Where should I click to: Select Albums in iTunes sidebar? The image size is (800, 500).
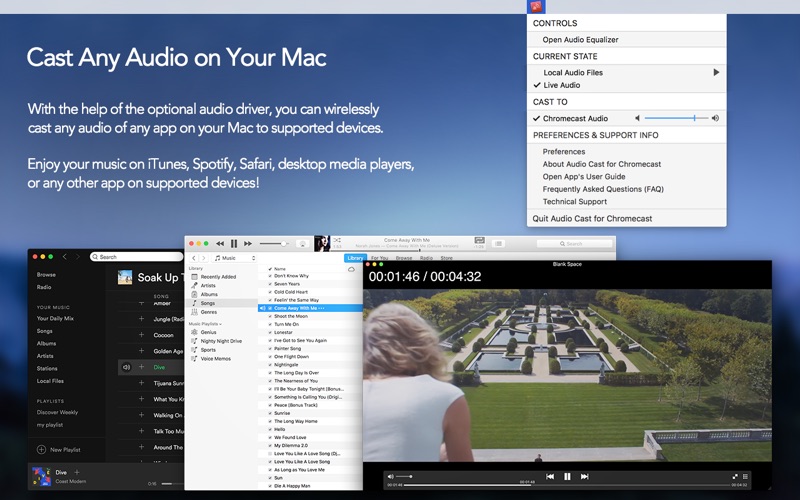[209, 294]
